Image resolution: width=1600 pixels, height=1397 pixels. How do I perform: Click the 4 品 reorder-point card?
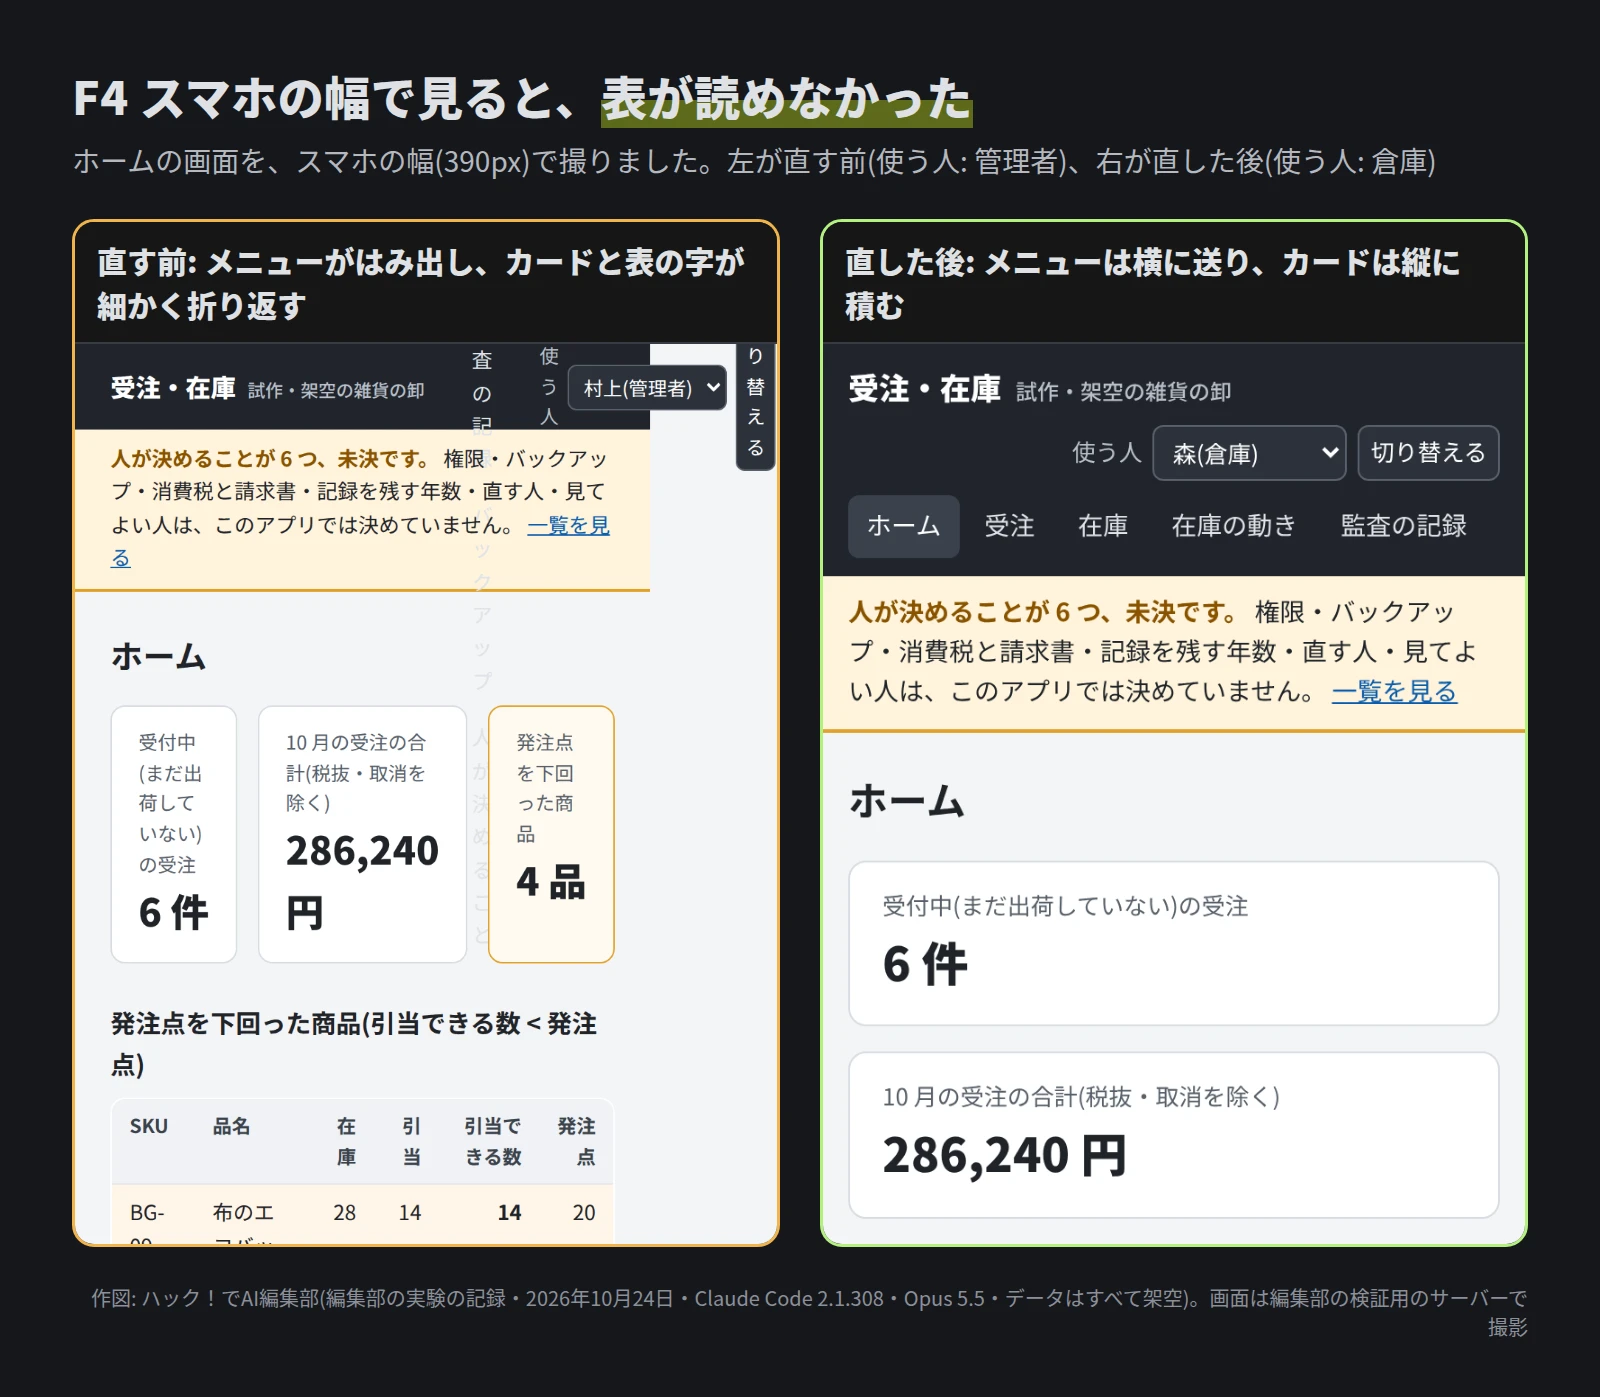click(551, 835)
